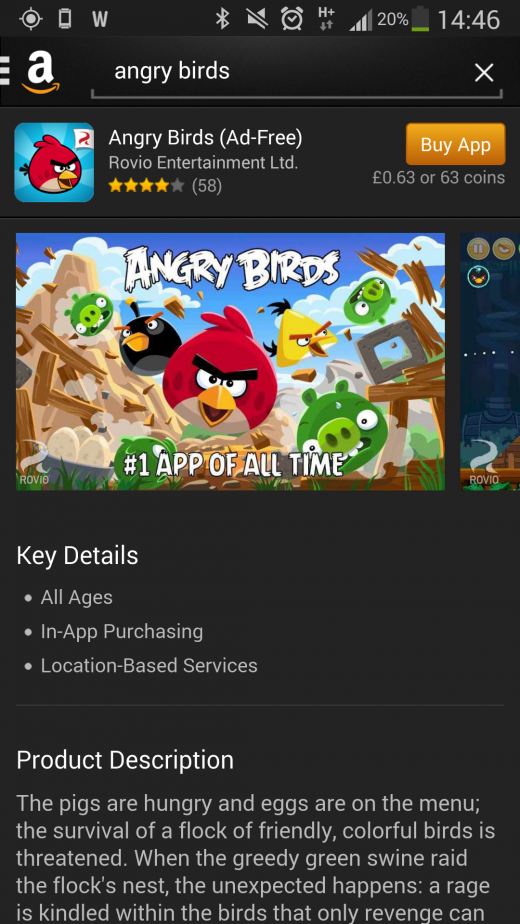The height and width of the screenshot is (924, 520).
Task: Select the Angry Birds (Ad-Free) title
Action: pyautogui.click(x=205, y=138)
